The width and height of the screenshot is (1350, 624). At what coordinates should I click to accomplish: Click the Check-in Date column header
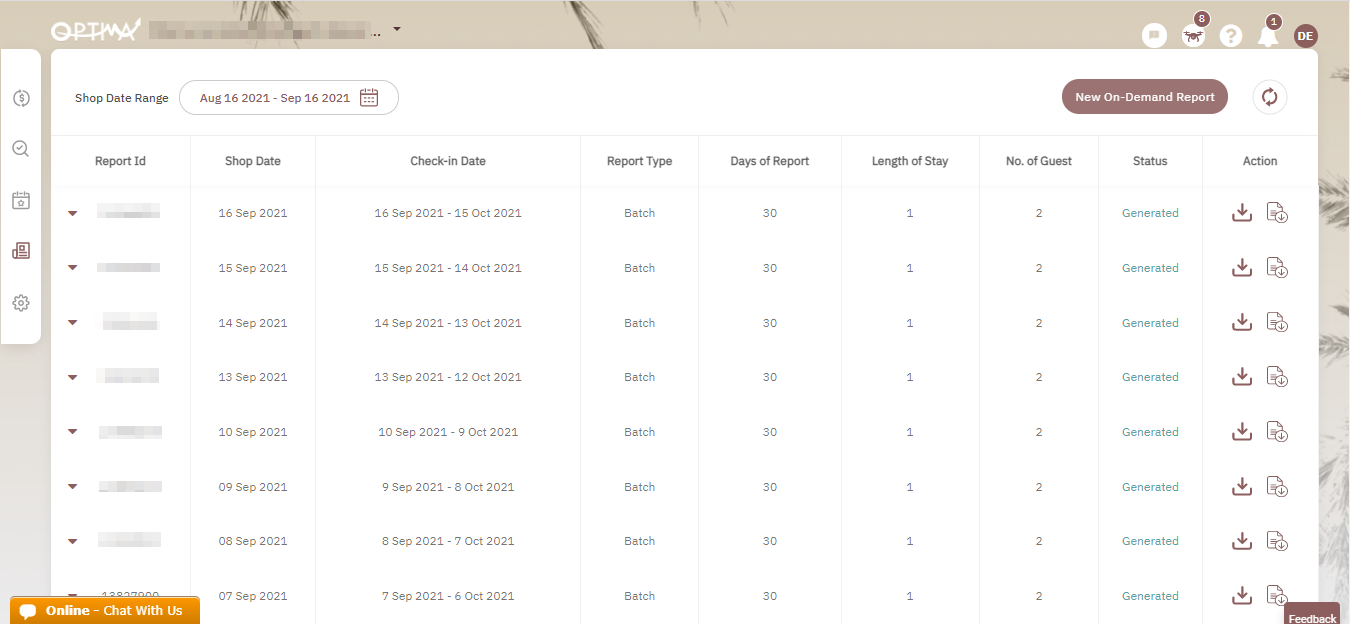448,161
